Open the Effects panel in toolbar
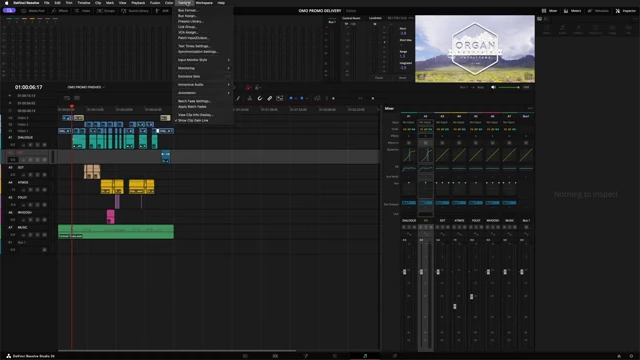Image resolution: width=640 pixels, height=360 pixels. [x=60, y=11]
